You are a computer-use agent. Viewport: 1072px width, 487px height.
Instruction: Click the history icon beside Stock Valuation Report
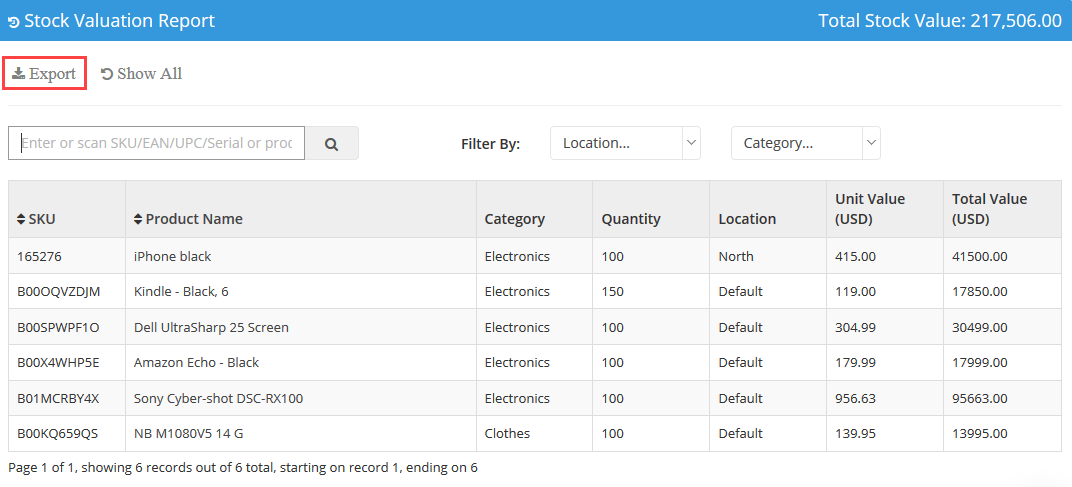(13, 22)
